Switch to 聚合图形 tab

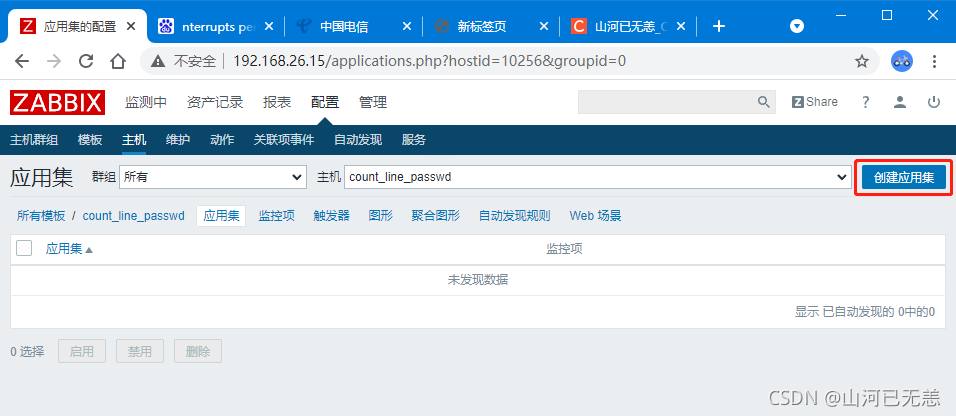pyautogui.click(x=436, y=216)
